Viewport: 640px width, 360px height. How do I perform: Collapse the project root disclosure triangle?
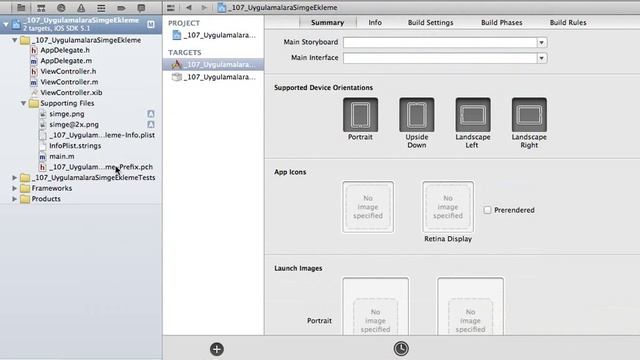(6, 24)
